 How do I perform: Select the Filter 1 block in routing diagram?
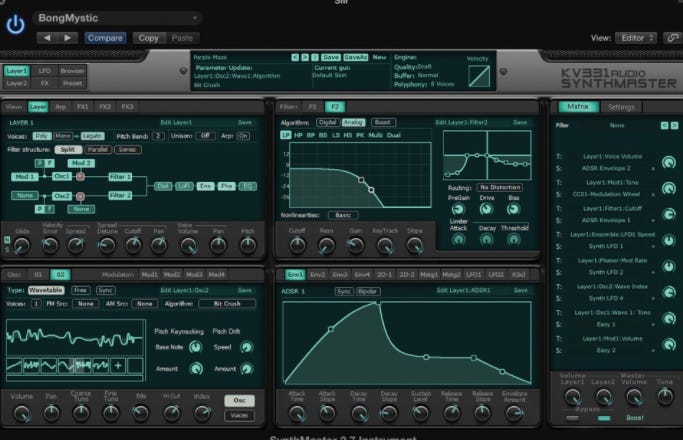[x=120, y=177]
